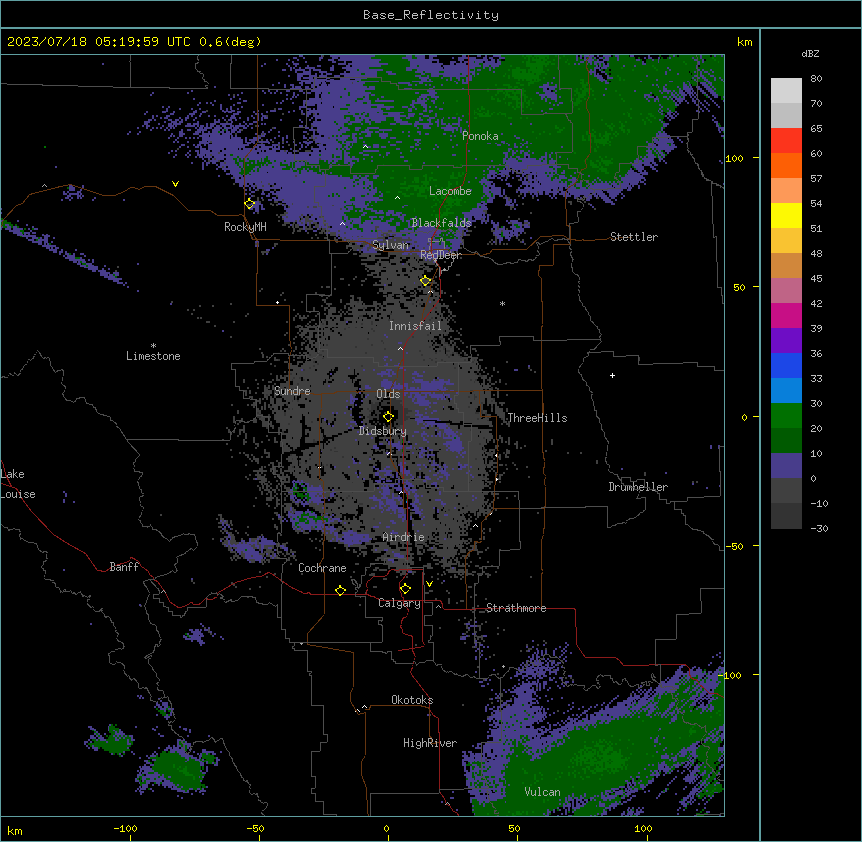Image resolution: width=862 pixels, height=842 pixels.
Task: Click the RockyMH label
Action: click(245, 227)
